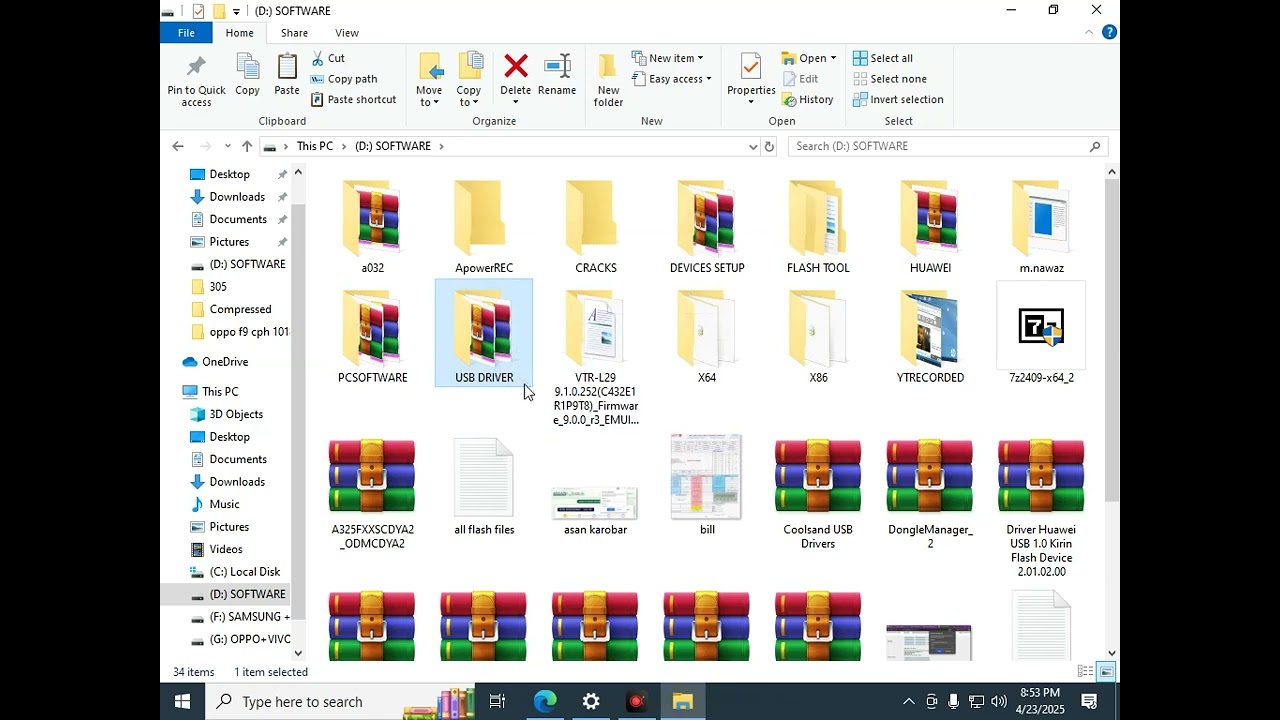Open the Help question mark icon

[x=1109, y=32]
